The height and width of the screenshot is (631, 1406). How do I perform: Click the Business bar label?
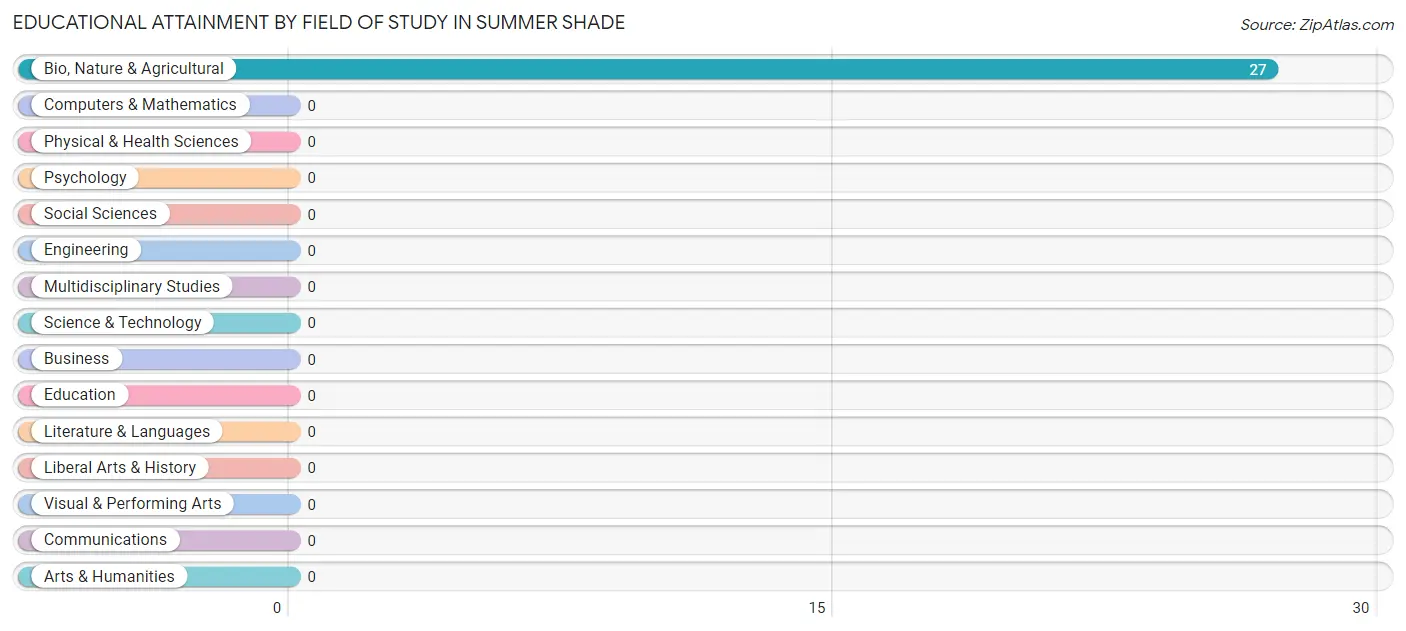[76, 359]
